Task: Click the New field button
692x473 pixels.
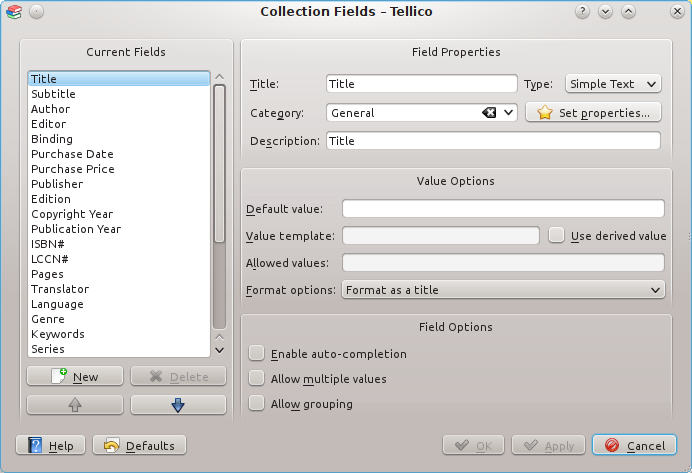Action: 75,376
